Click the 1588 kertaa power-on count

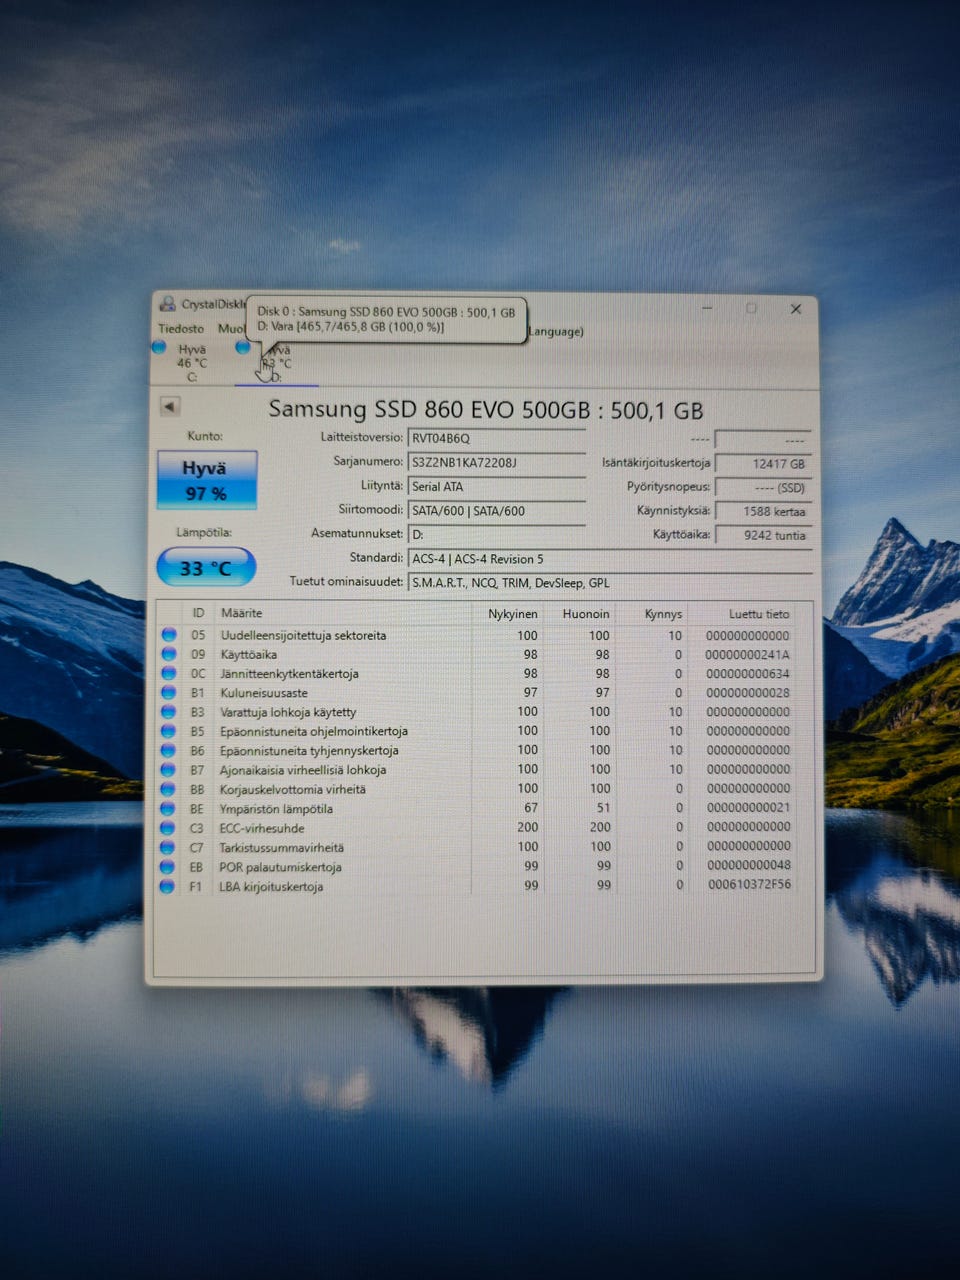tap(763, 511)
